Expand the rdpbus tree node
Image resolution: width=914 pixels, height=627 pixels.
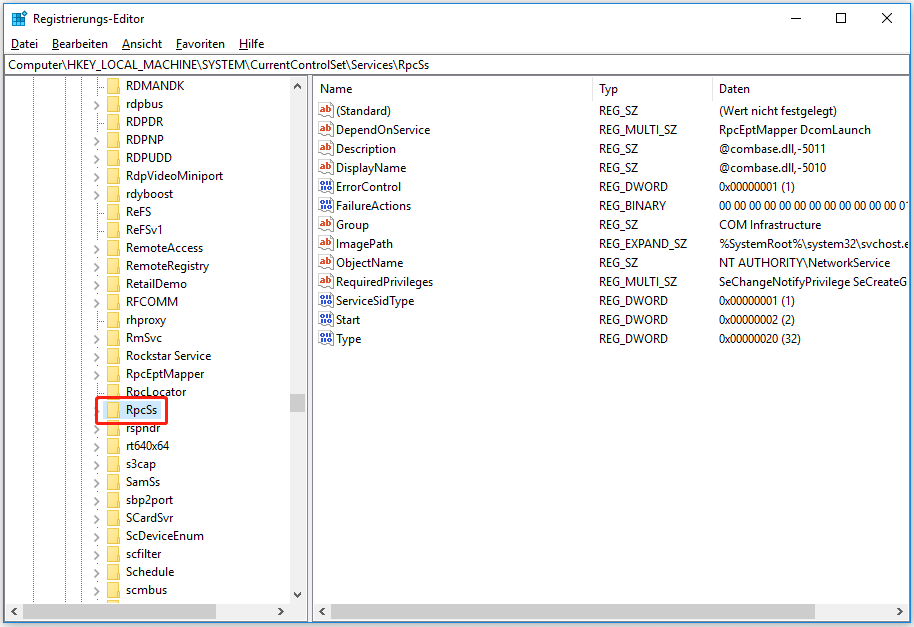click(97, 104)
